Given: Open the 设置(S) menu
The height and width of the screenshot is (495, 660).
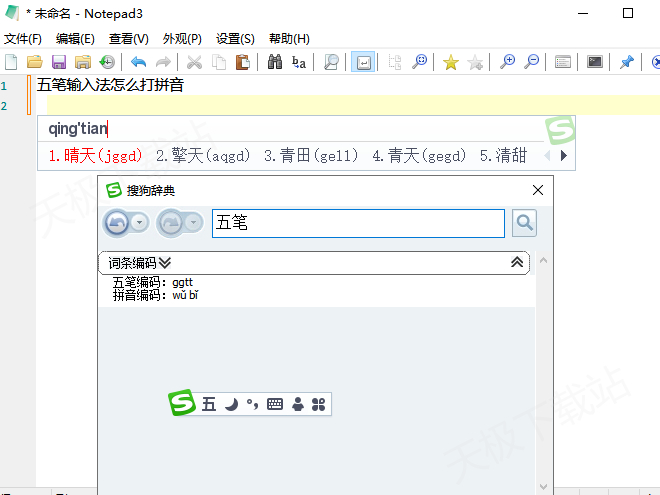Looking at the screenshot, I should [235, 39].
